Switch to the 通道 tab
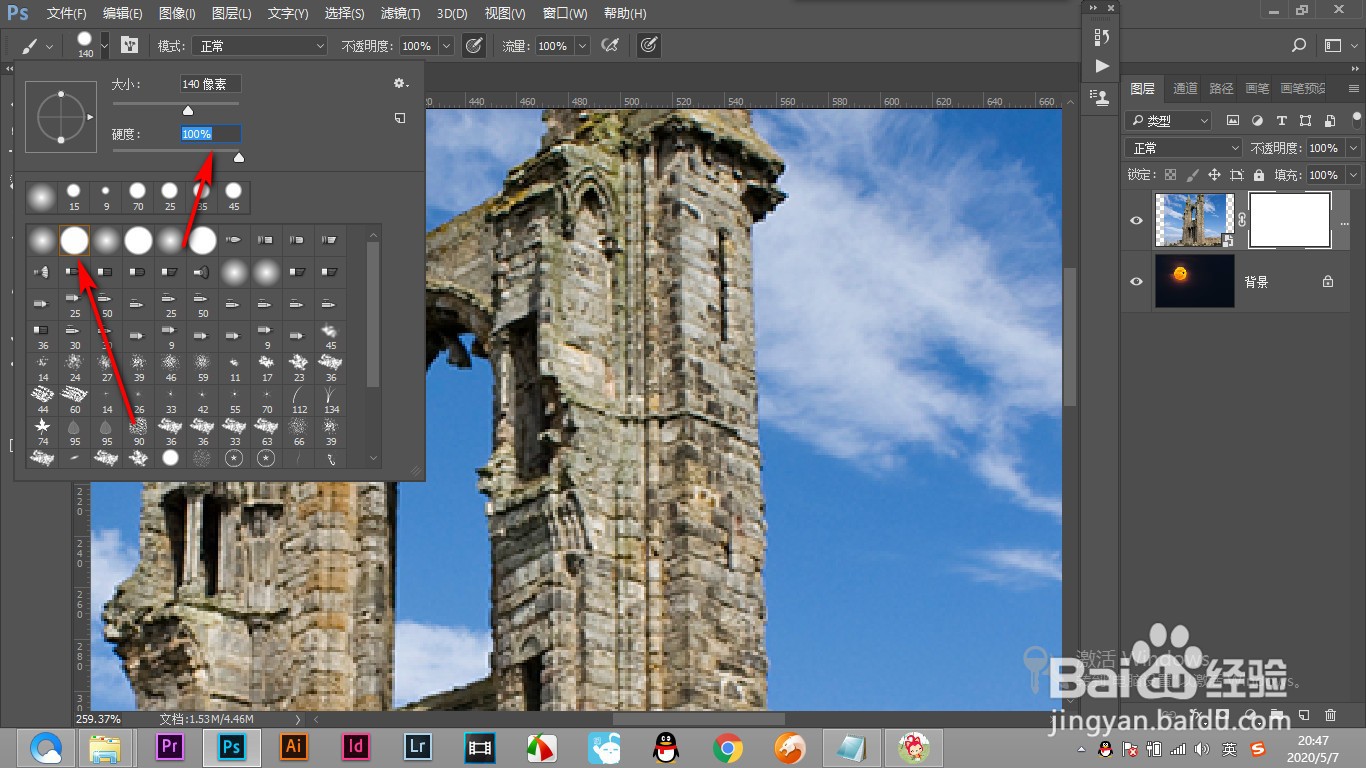Image resolution: width=1366 pixels, height=768 pixels. pos(1185,88)
